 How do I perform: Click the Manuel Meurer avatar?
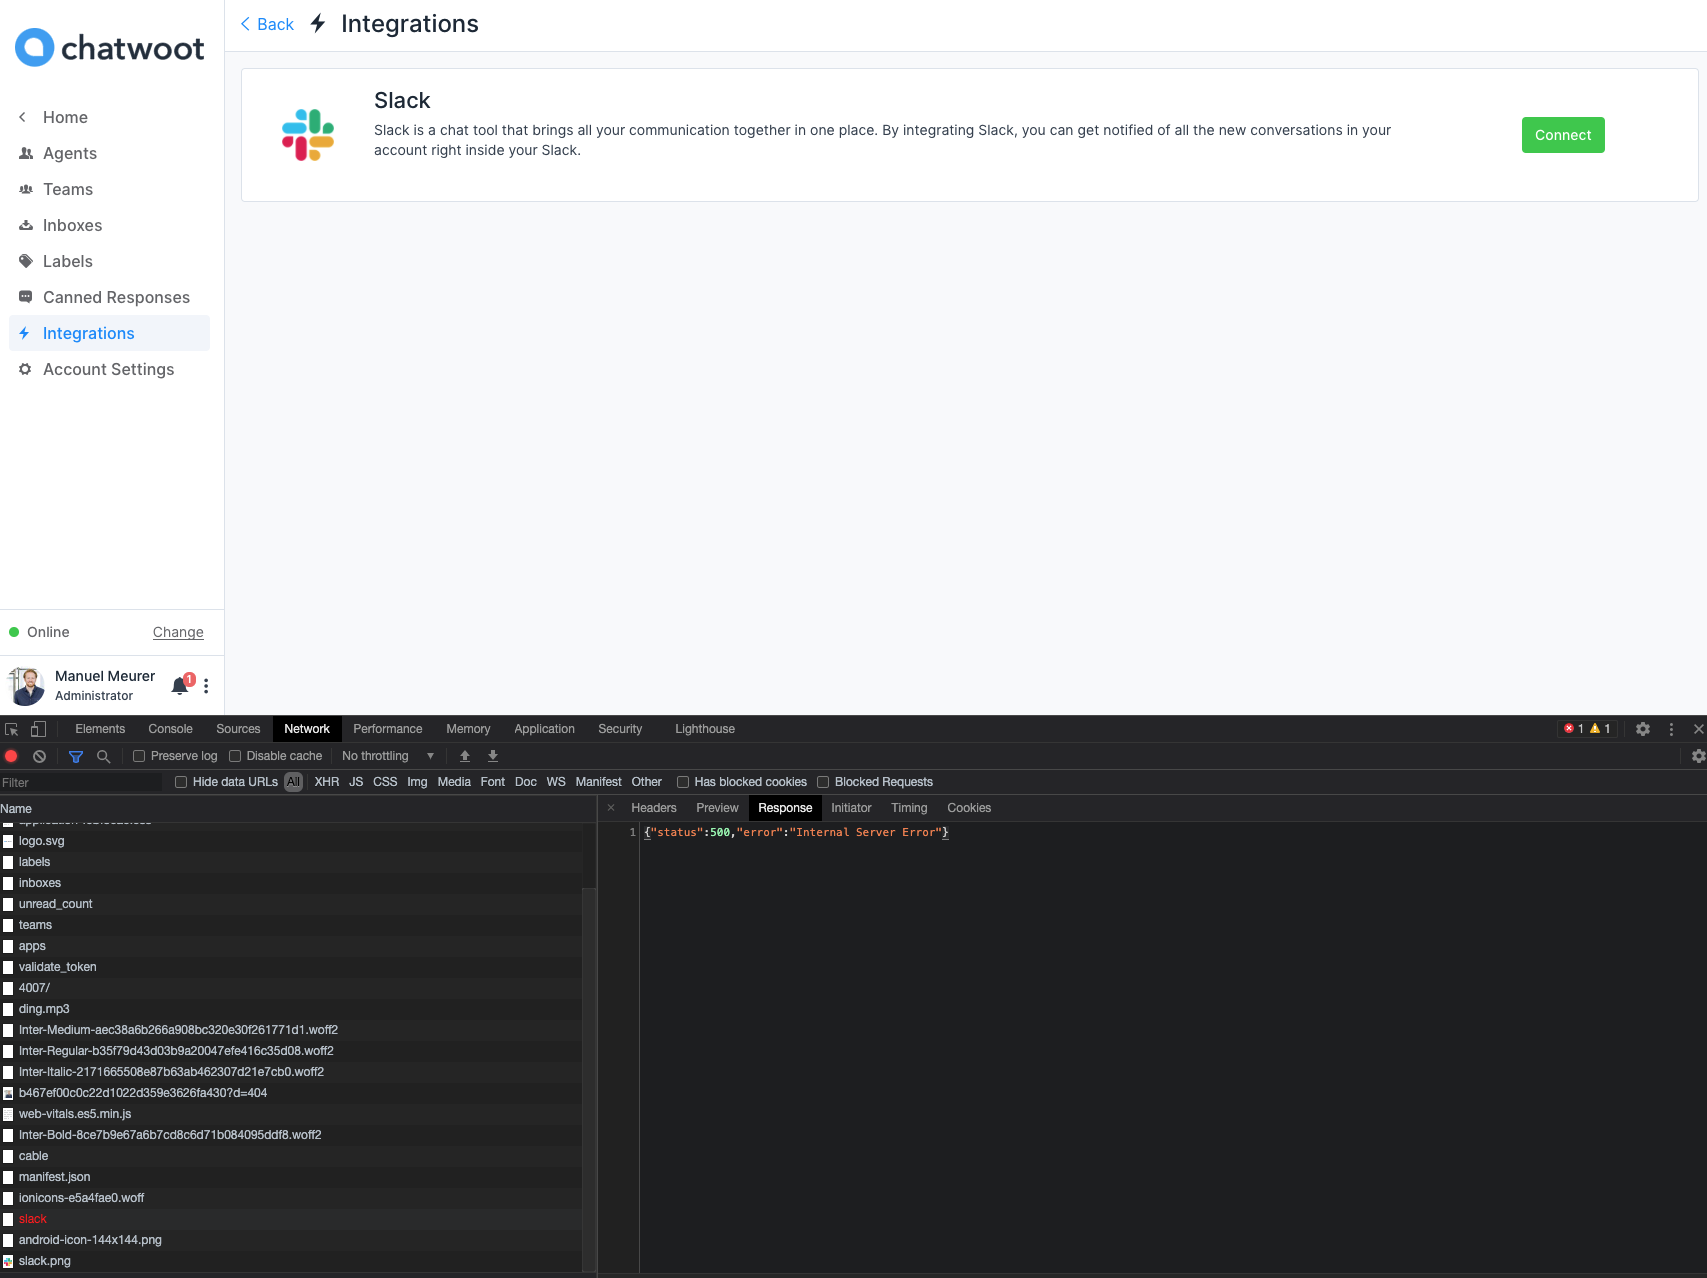coord(27,686)
